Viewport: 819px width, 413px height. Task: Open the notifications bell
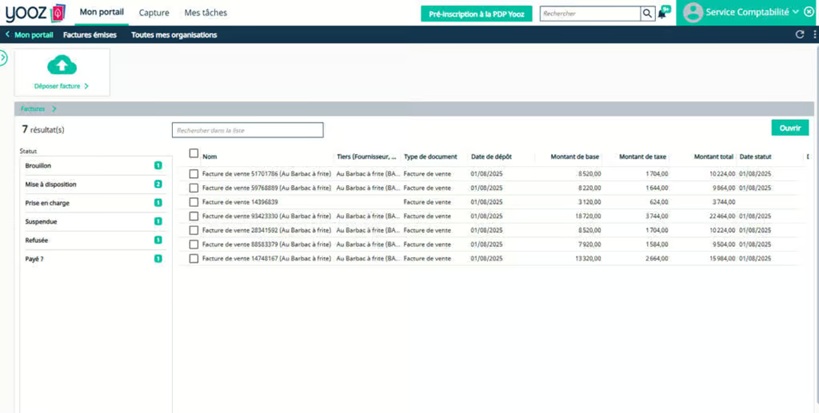(x=662, y=13)
